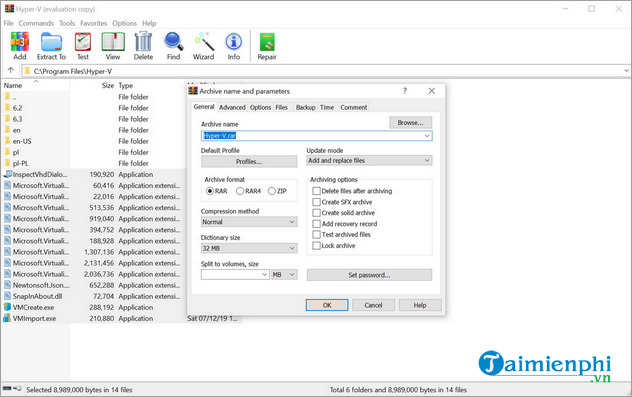Switch to the Advanced tab
Viewport: 632px width, 397px height.
(x=232, y=107)
